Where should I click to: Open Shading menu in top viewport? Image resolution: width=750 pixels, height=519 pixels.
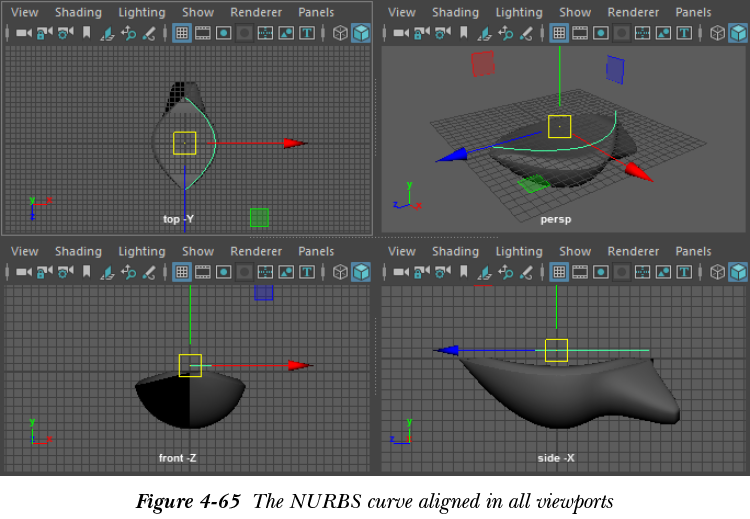pyautogui.click(x=78, y=13)
